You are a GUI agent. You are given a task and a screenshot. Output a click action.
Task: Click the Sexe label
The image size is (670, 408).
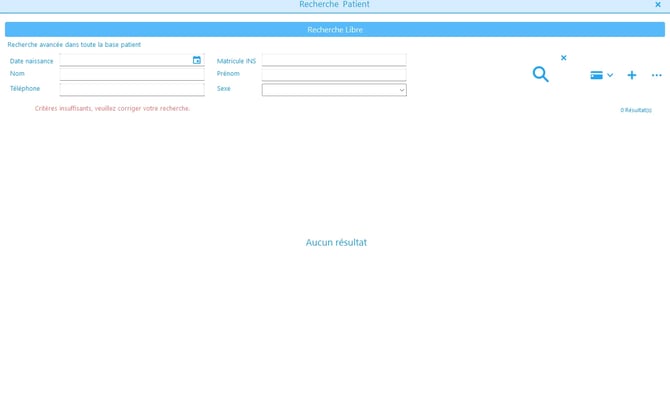point(223,88)
